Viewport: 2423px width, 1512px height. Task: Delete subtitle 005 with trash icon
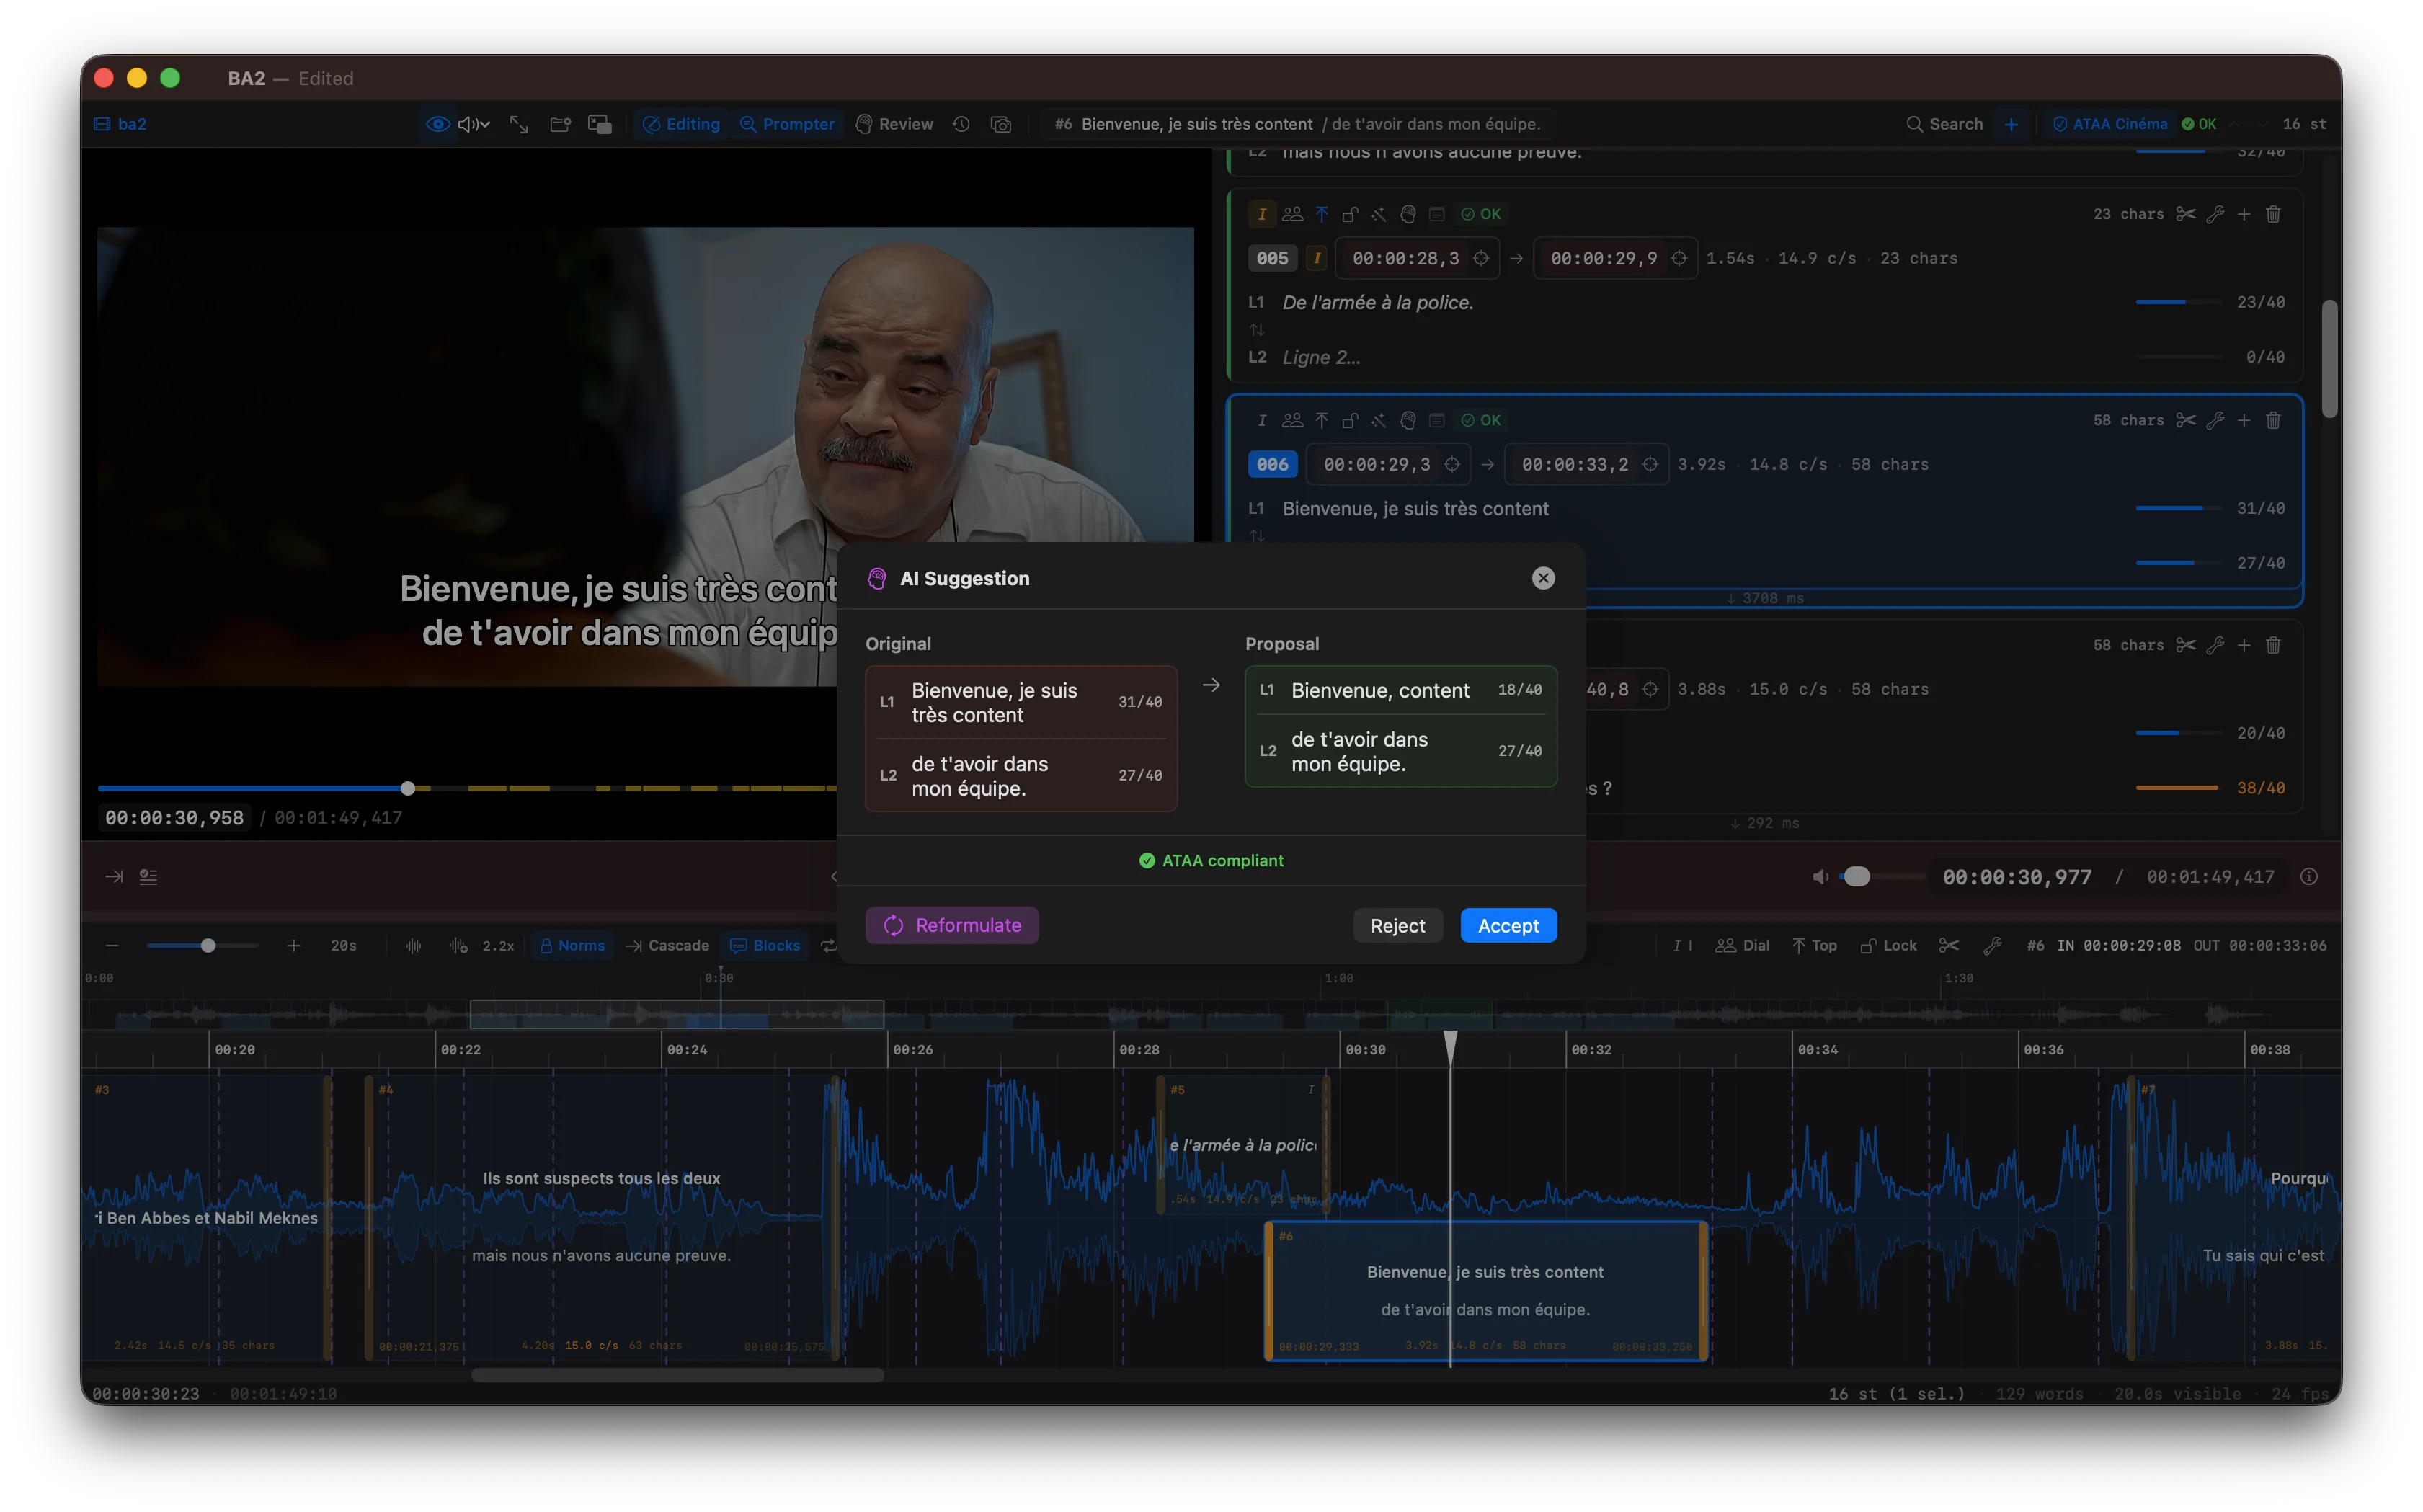point(2273,214)
